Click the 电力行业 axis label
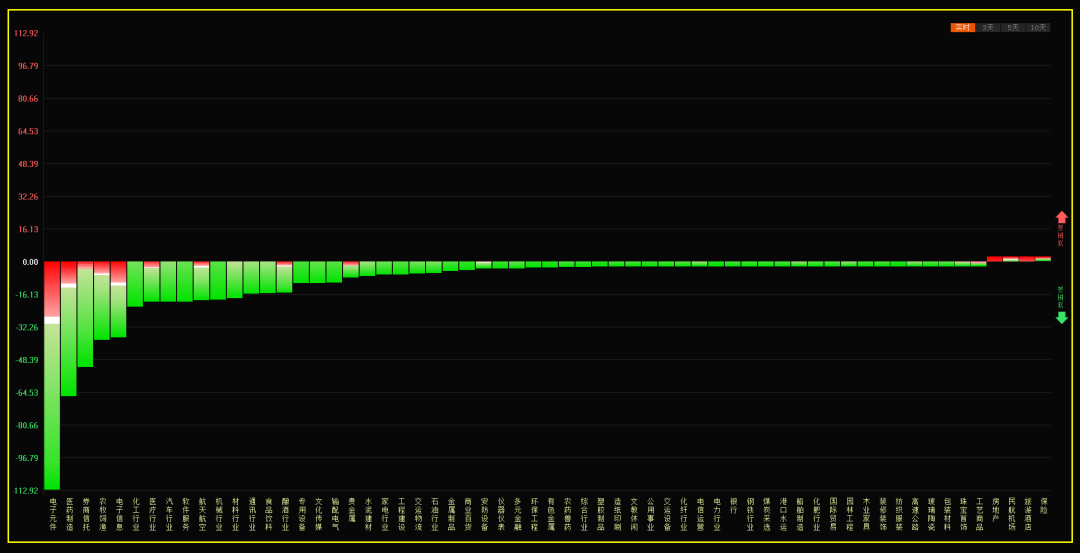The width and height of the screenshot is (1080, 553). 716,515
